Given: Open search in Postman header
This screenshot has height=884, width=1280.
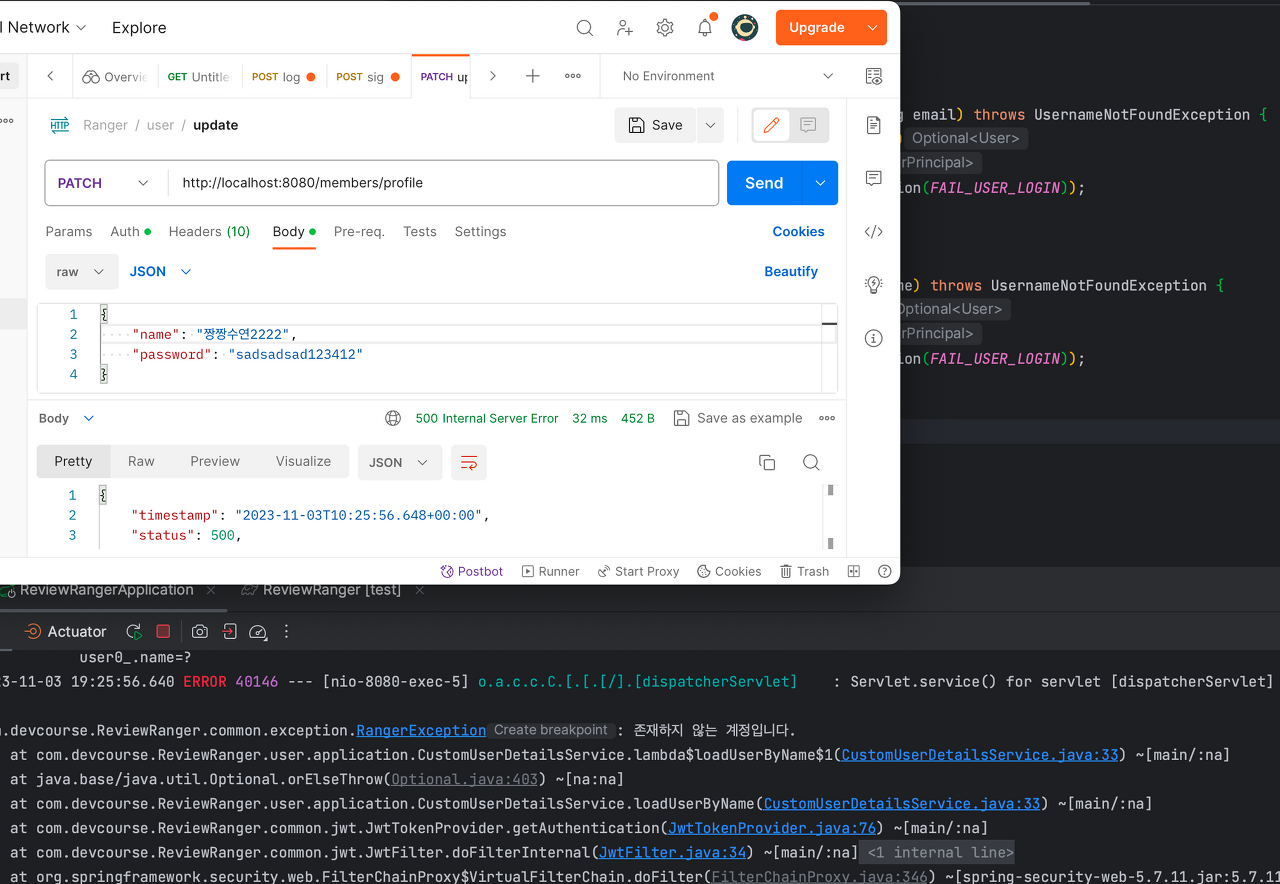Looking at the screenshot, I should [585, 28].
